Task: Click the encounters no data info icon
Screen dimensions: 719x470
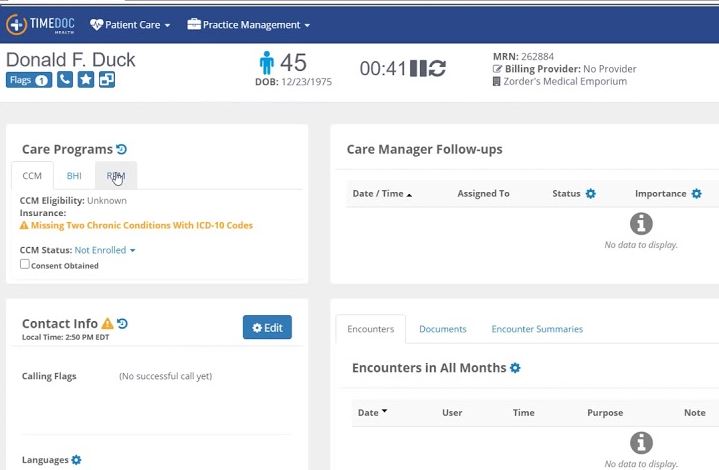Action: [x=641, y=443]
